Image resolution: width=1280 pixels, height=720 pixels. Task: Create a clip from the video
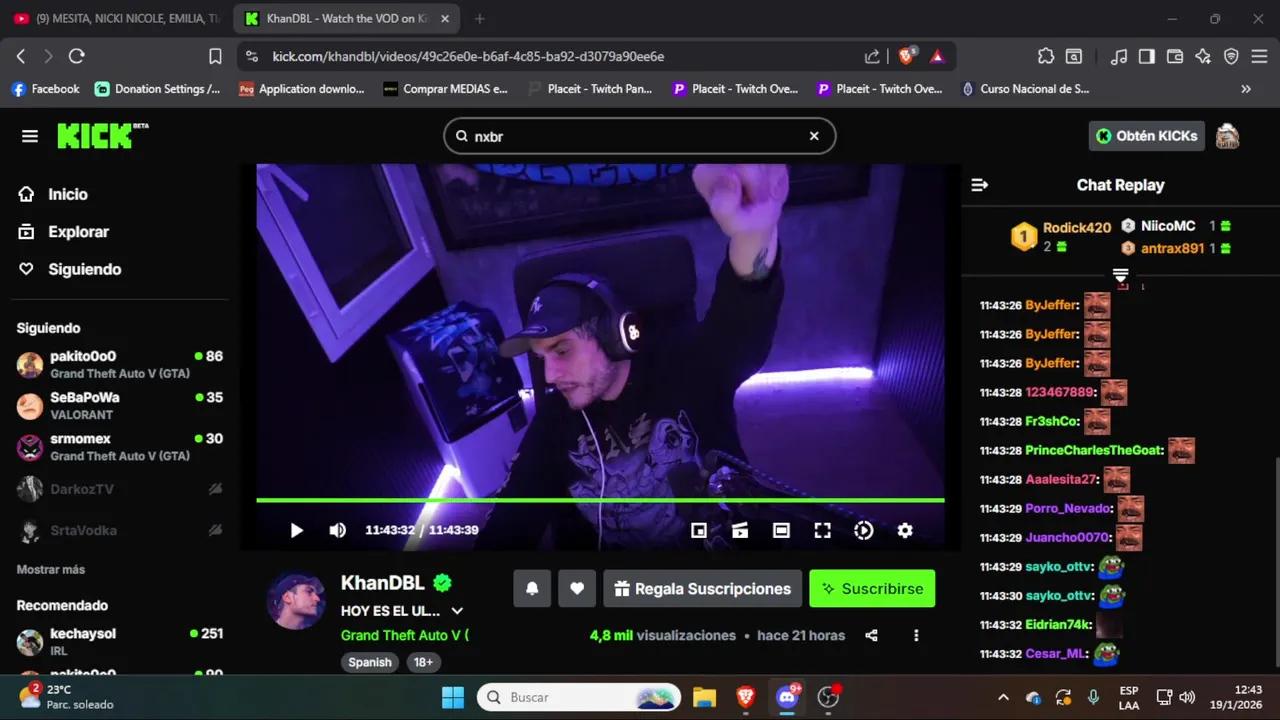740,530
